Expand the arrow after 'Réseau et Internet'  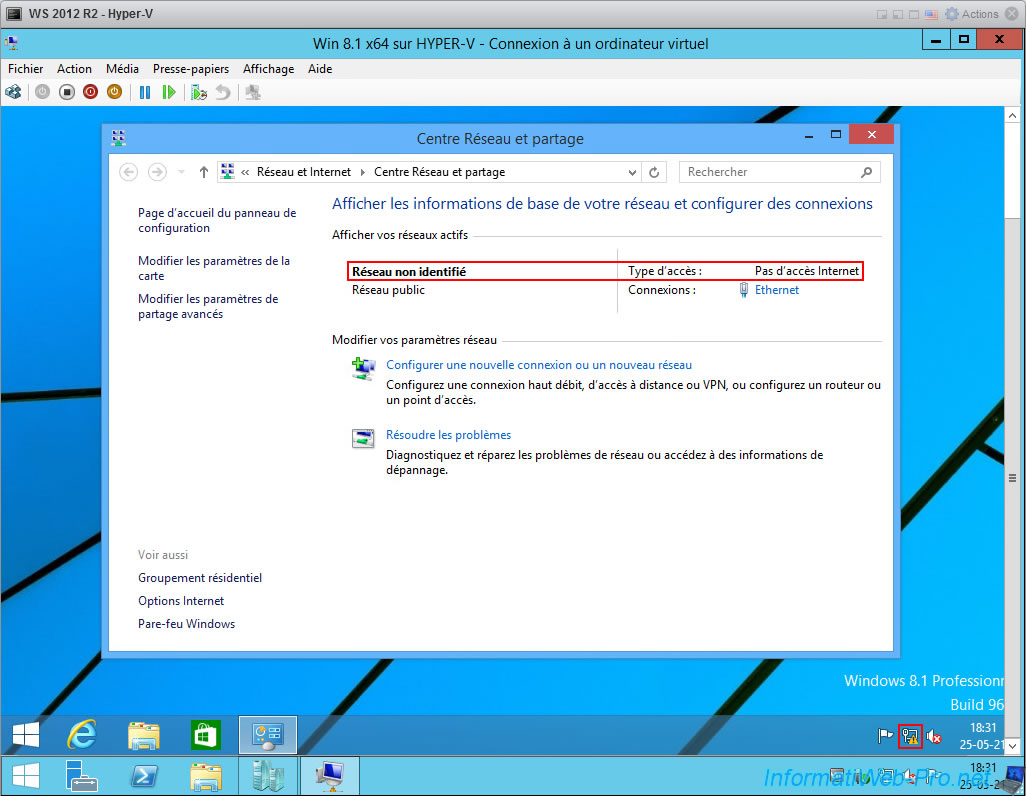click(363, 172)
